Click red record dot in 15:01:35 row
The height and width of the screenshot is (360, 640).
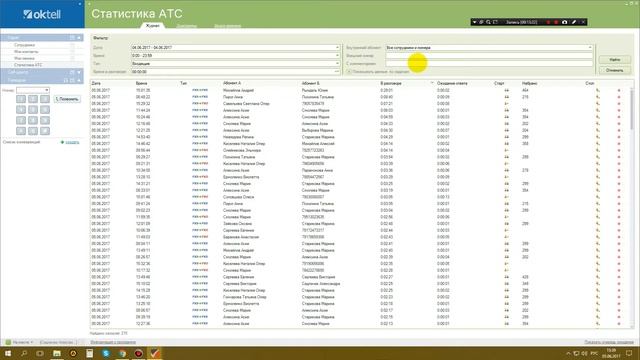(619, 91)
